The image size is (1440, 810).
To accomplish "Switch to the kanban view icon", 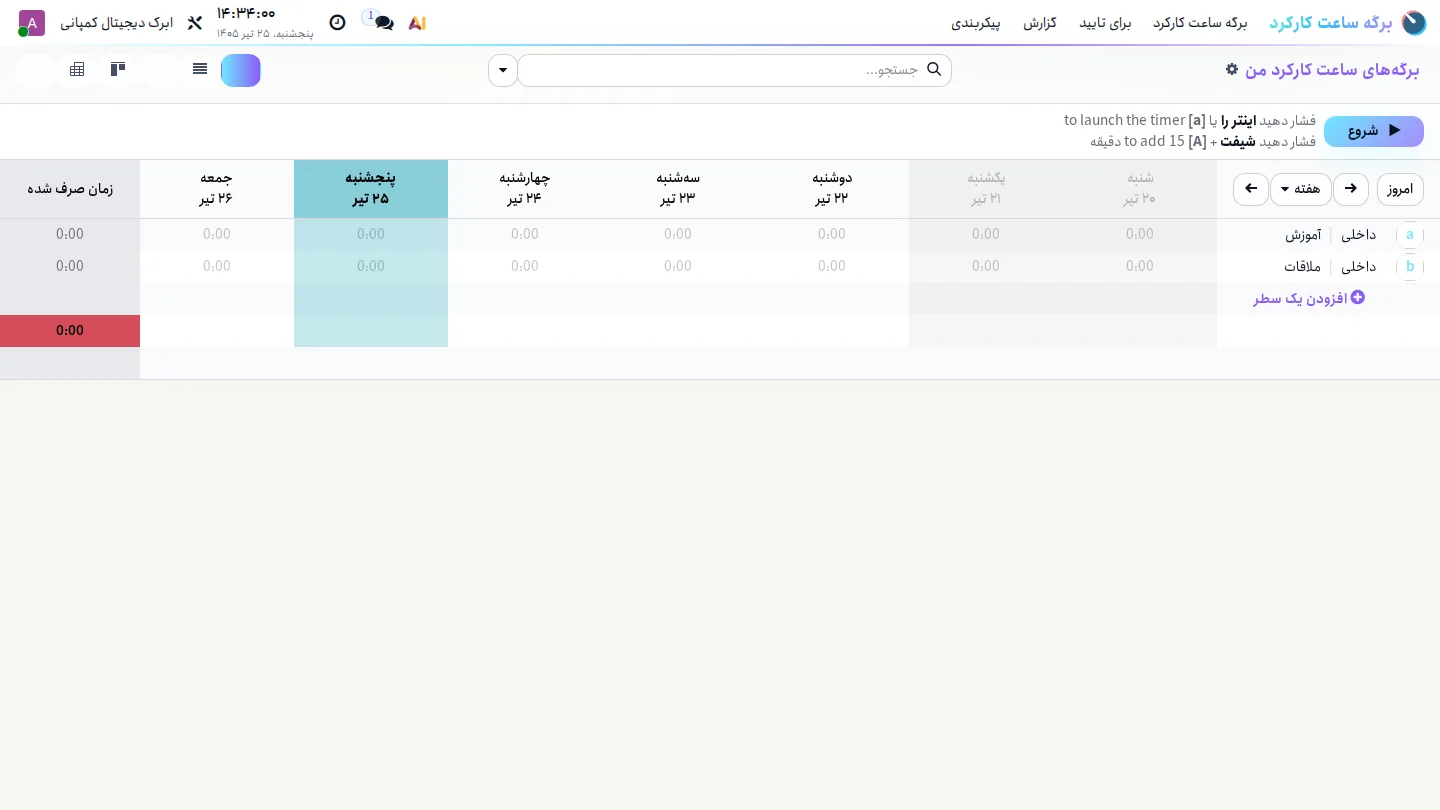I will (118, 70).
